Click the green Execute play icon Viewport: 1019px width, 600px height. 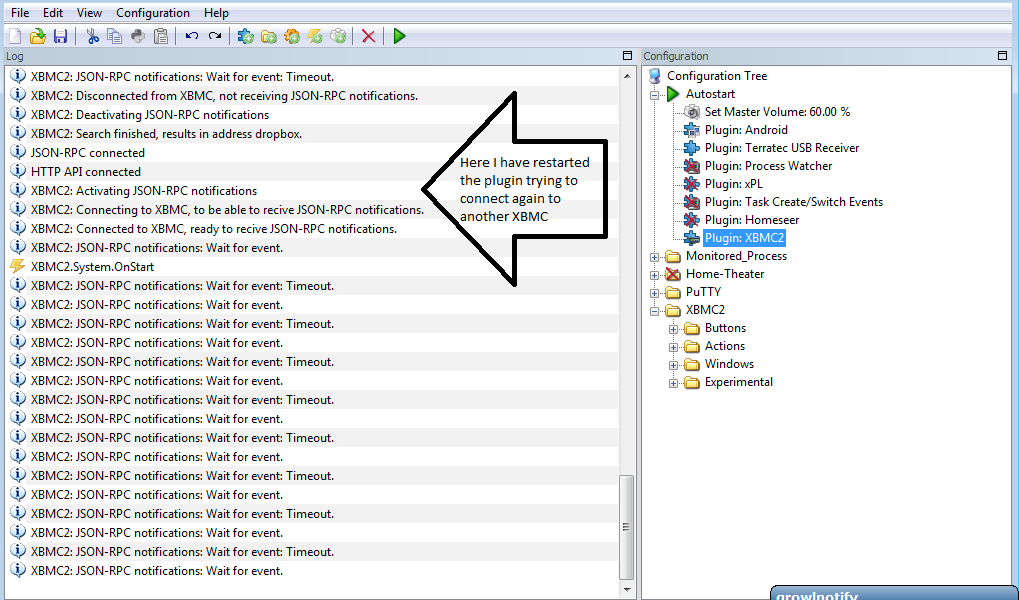[x=400, y=36]
